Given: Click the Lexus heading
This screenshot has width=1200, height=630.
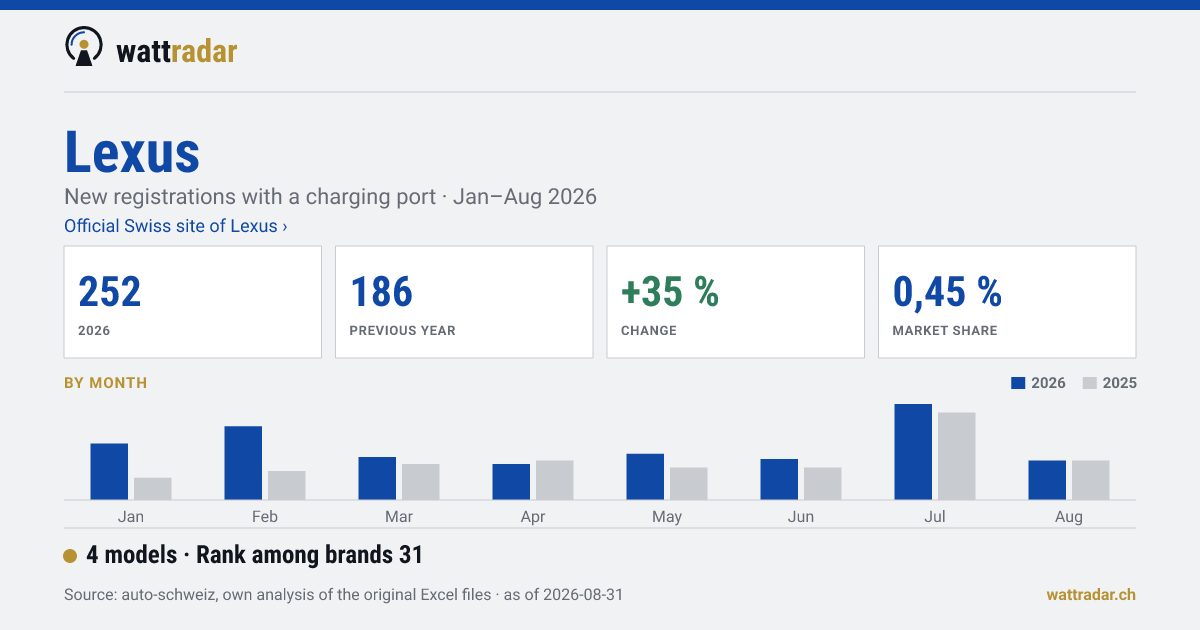Looking at the screenshot, I should click(x=132, y=152).
